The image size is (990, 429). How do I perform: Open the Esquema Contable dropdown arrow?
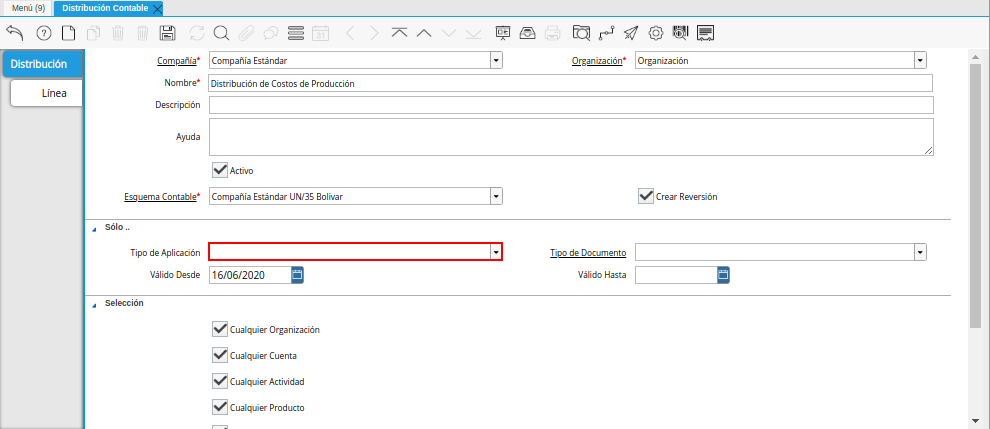(x=496, y=196)
